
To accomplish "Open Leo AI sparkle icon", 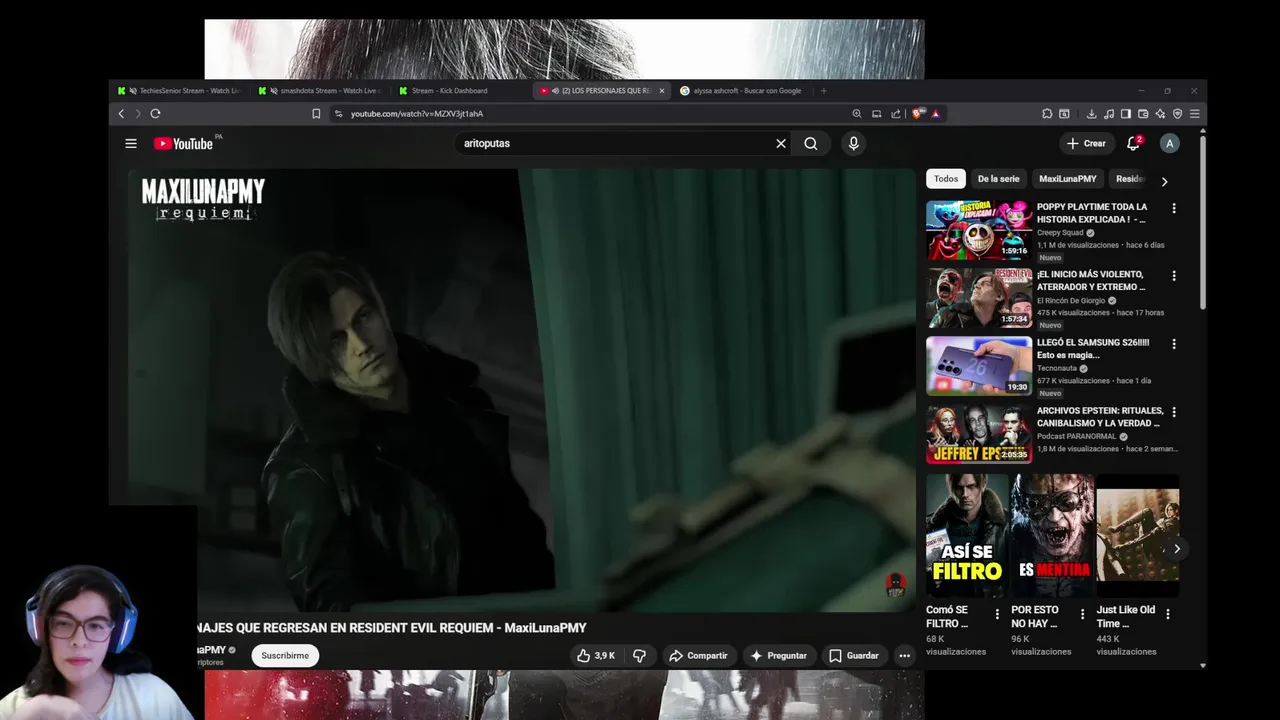I will (x=1160, y=114).
